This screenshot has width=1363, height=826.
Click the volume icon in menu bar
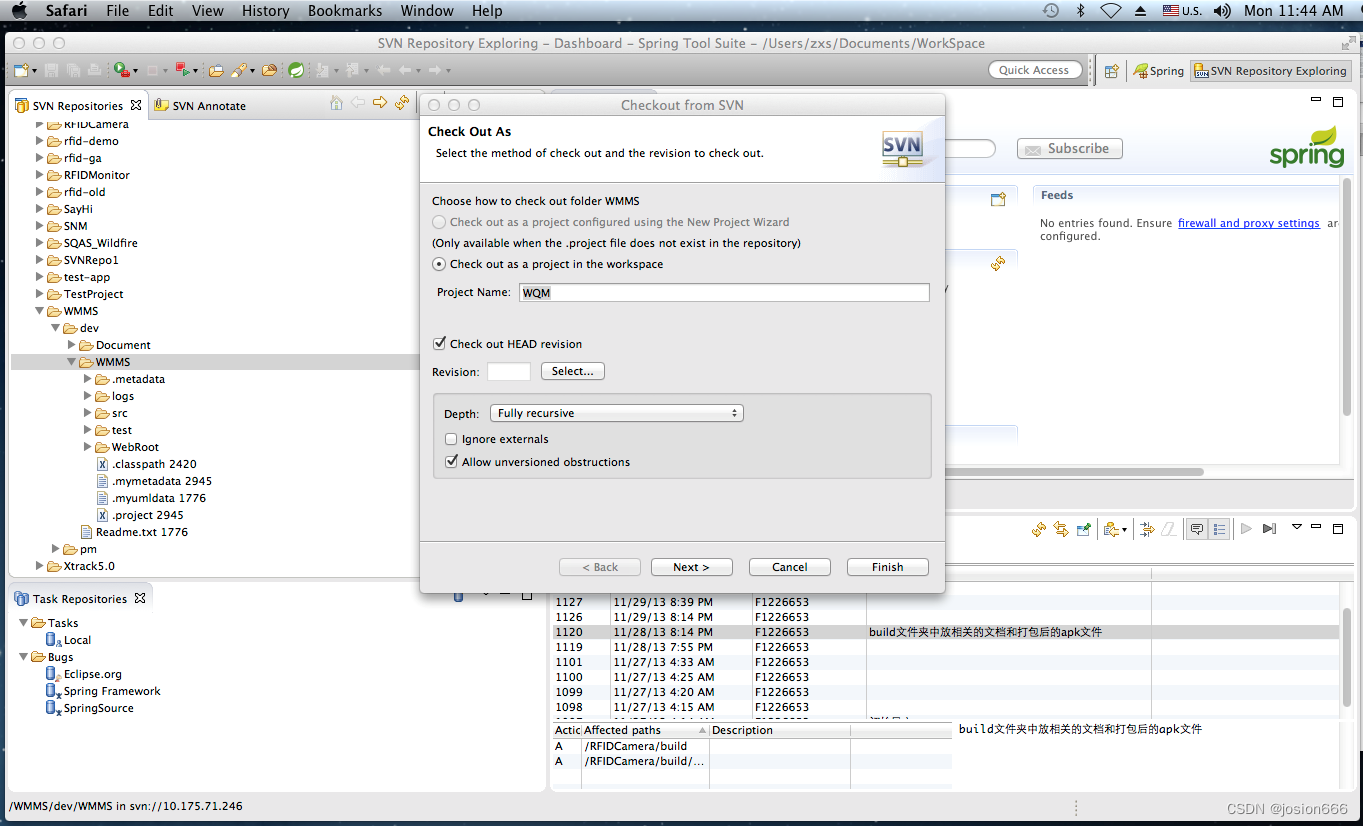pyautogui.click(x=1222, y=11)
